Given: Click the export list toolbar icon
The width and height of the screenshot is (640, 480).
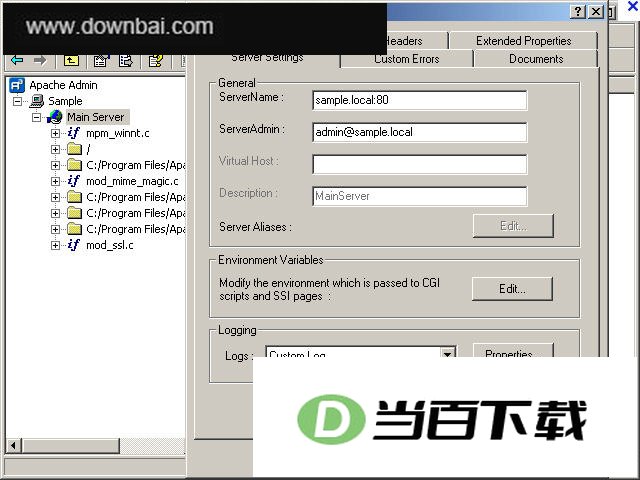Looking at the screenshot, I should [126, 61].
